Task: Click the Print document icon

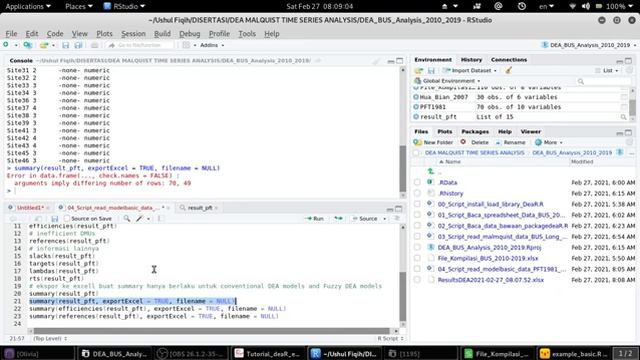Action: pos(94,45)
